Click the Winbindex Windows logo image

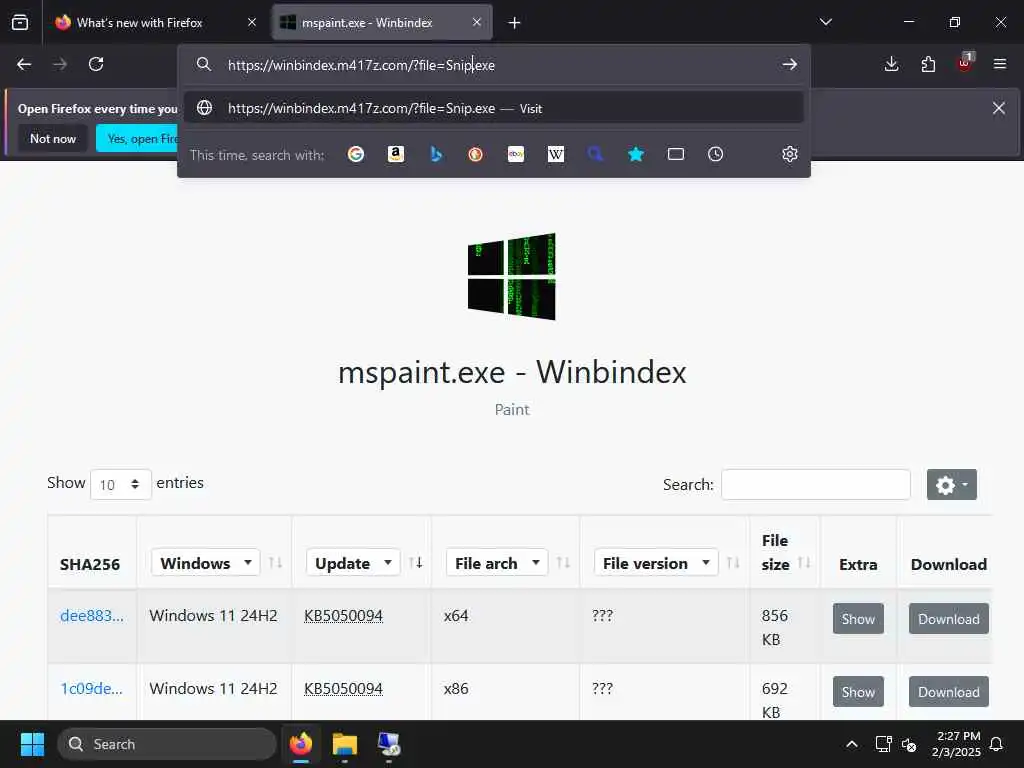coord(512,277)
